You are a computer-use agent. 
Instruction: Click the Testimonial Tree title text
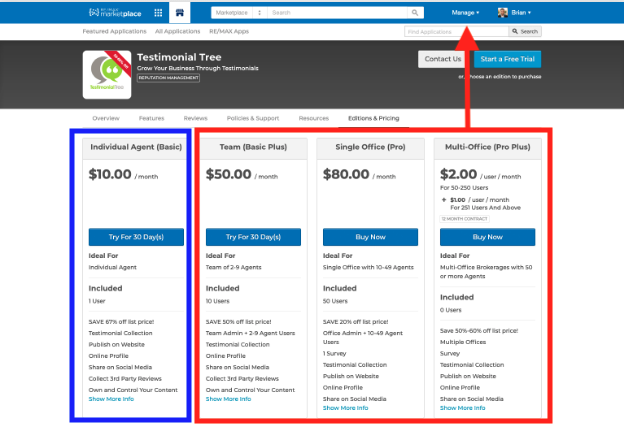(179, 57)
